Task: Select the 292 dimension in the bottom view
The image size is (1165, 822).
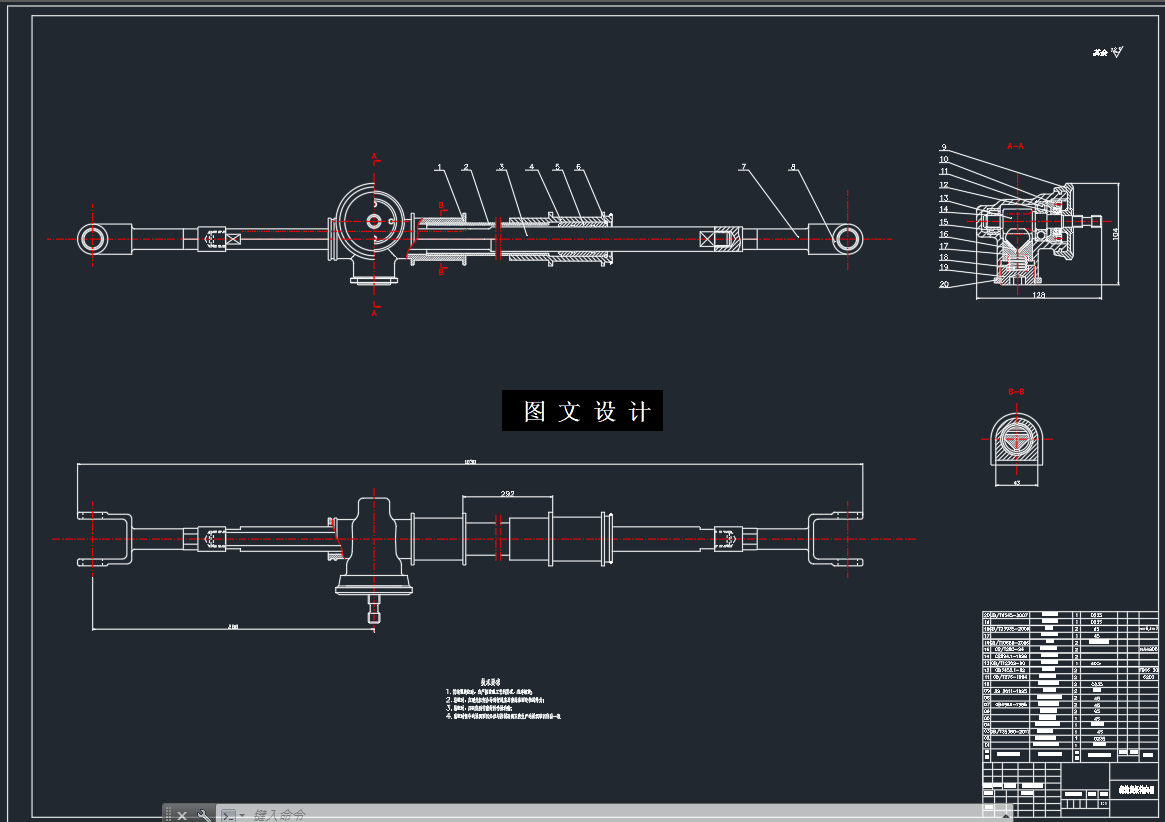Action: pyautogui.click(x=508, y=493)
